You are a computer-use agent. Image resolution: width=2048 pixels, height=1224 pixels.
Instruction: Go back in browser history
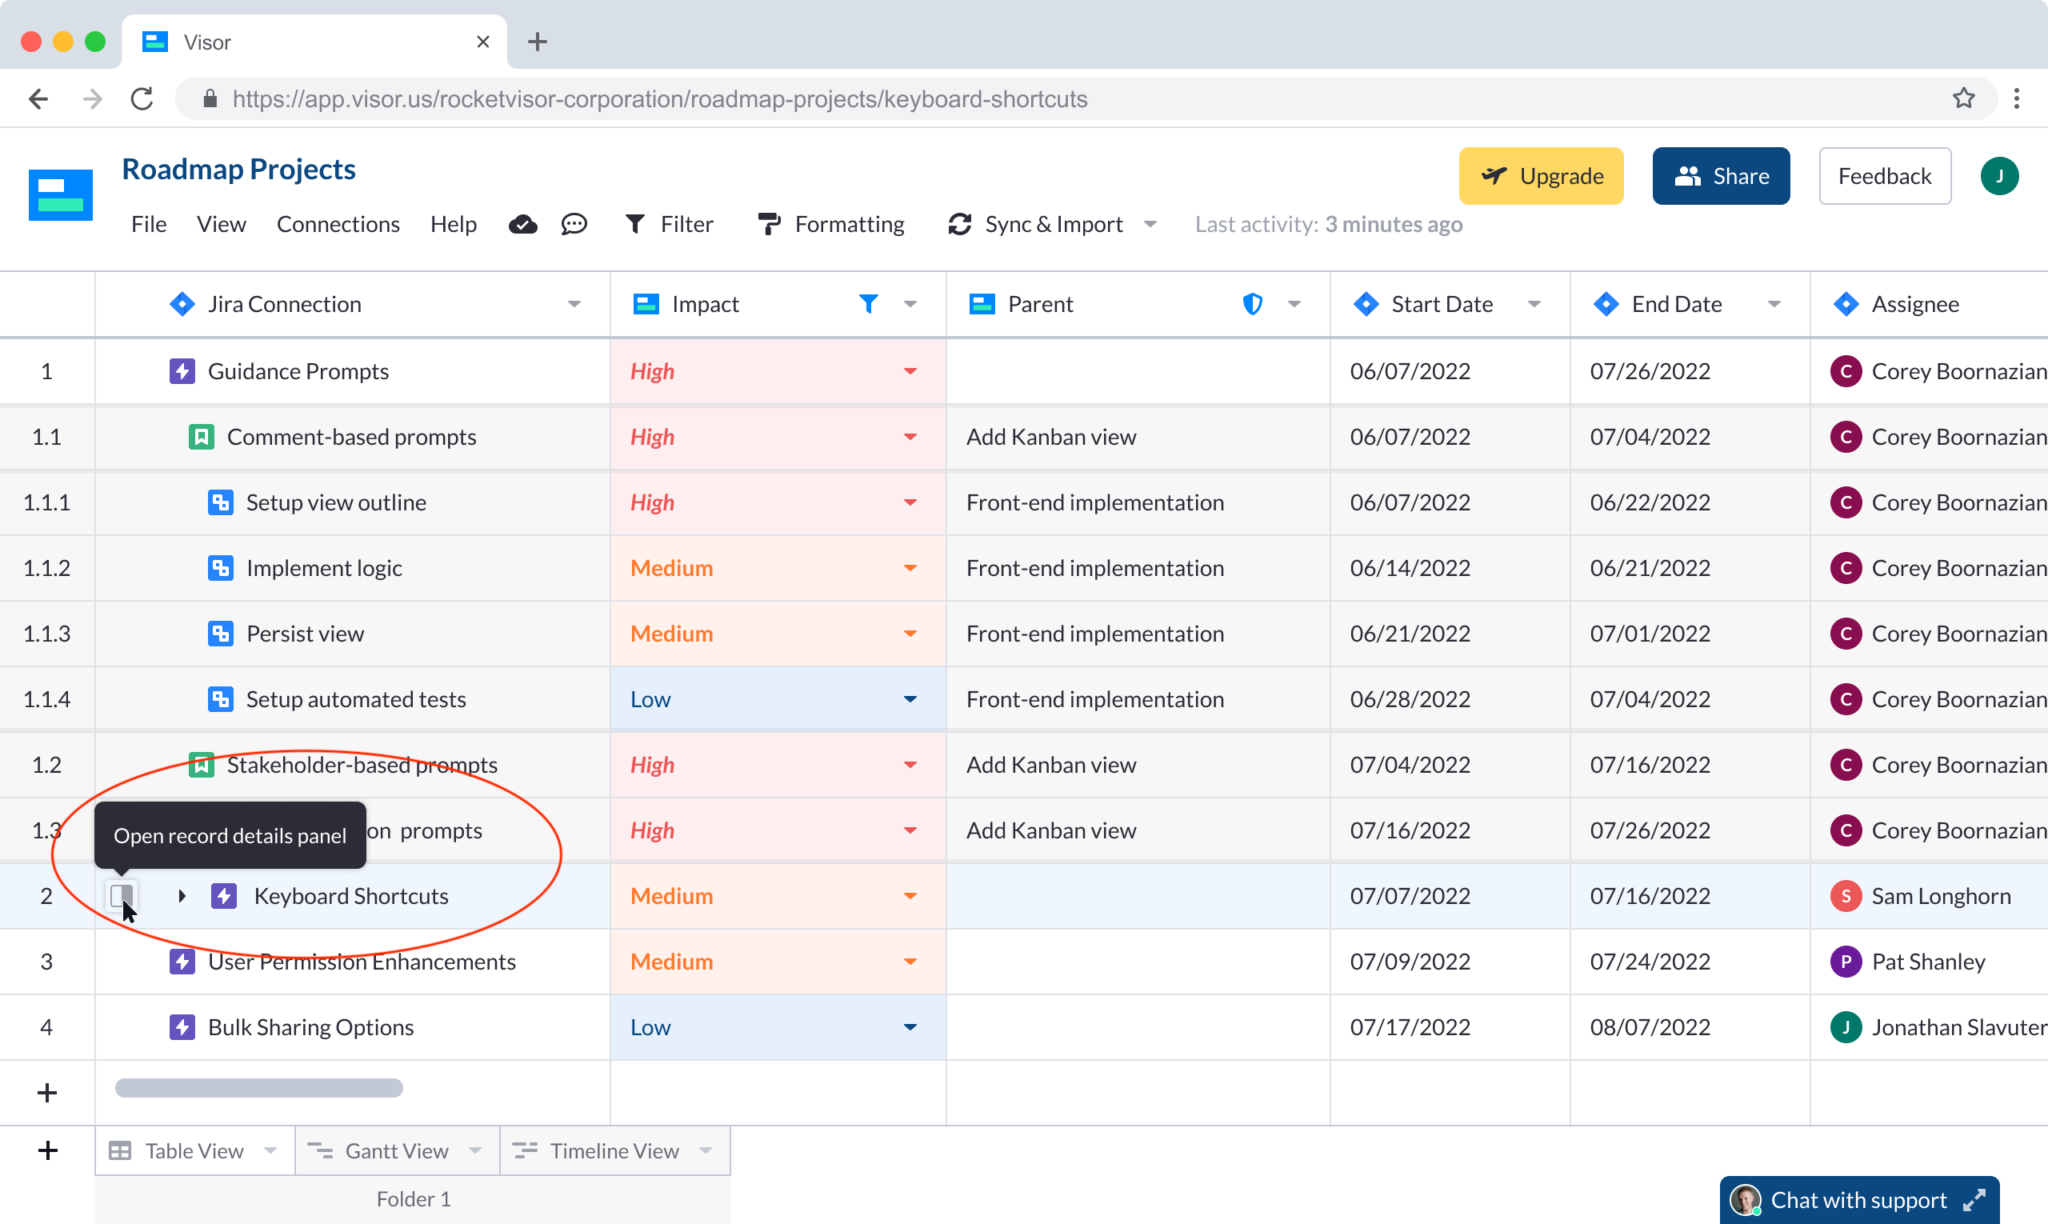pyautogui.click(x=38, y=98)
